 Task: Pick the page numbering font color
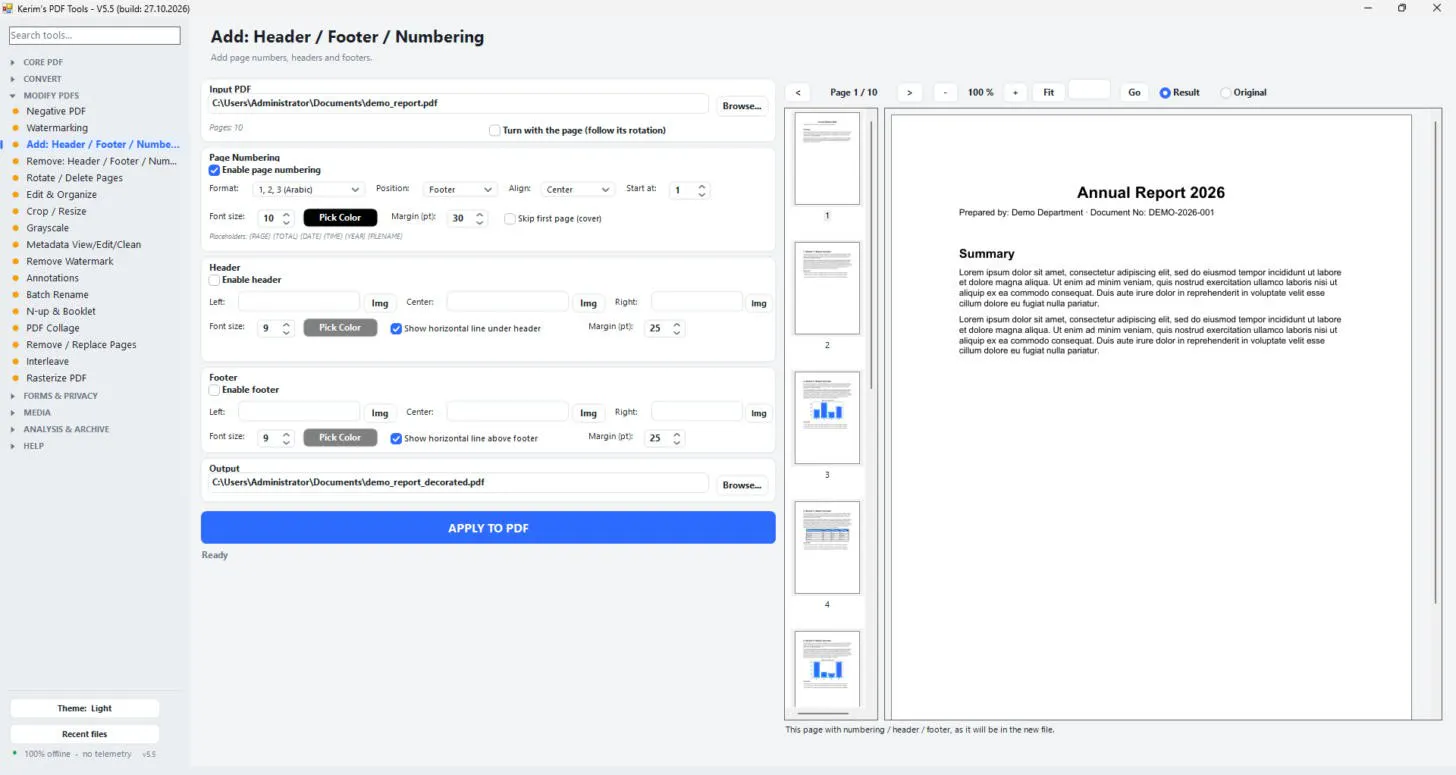click(x=340, y=217)
